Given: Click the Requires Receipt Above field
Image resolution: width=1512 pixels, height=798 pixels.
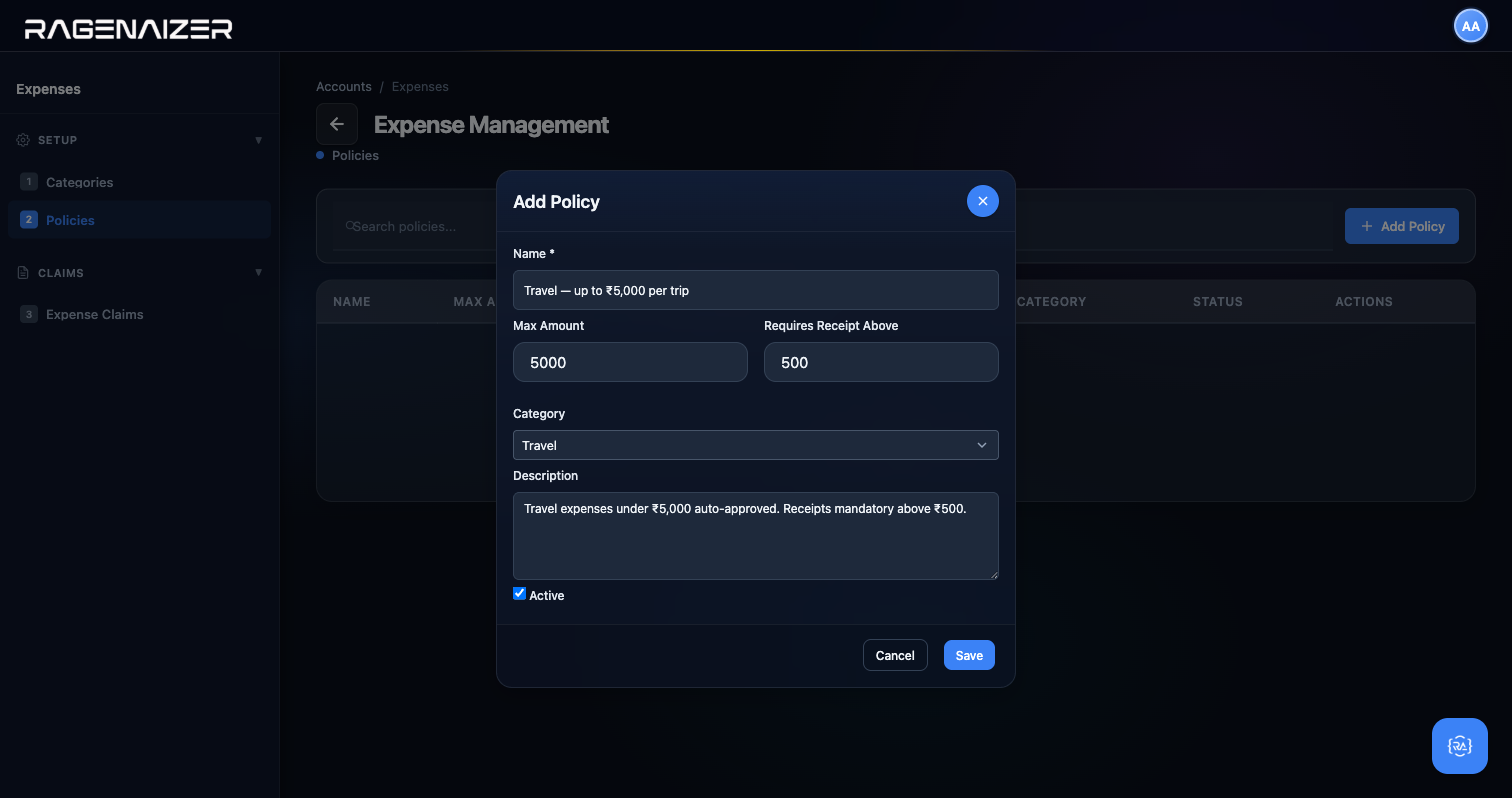Looking at the screenshot, I should 881,362.
